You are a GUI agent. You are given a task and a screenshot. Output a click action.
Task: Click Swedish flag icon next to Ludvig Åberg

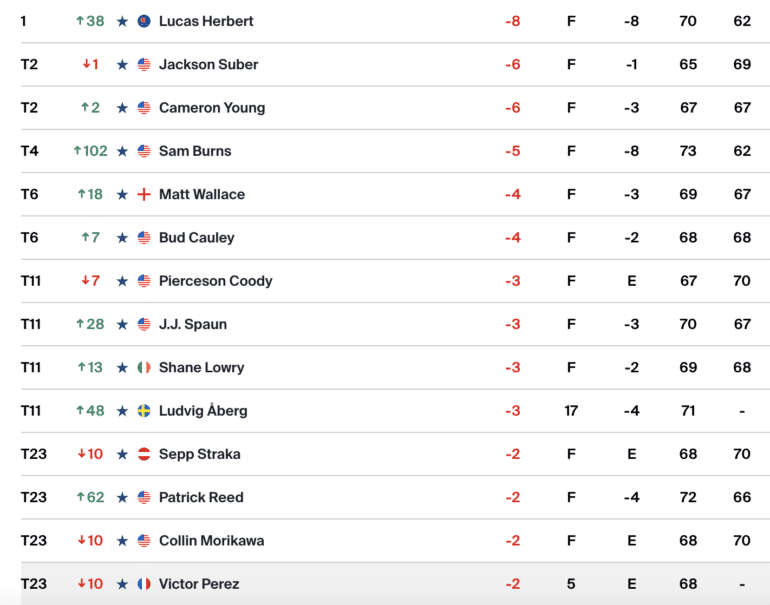[144, 411]
